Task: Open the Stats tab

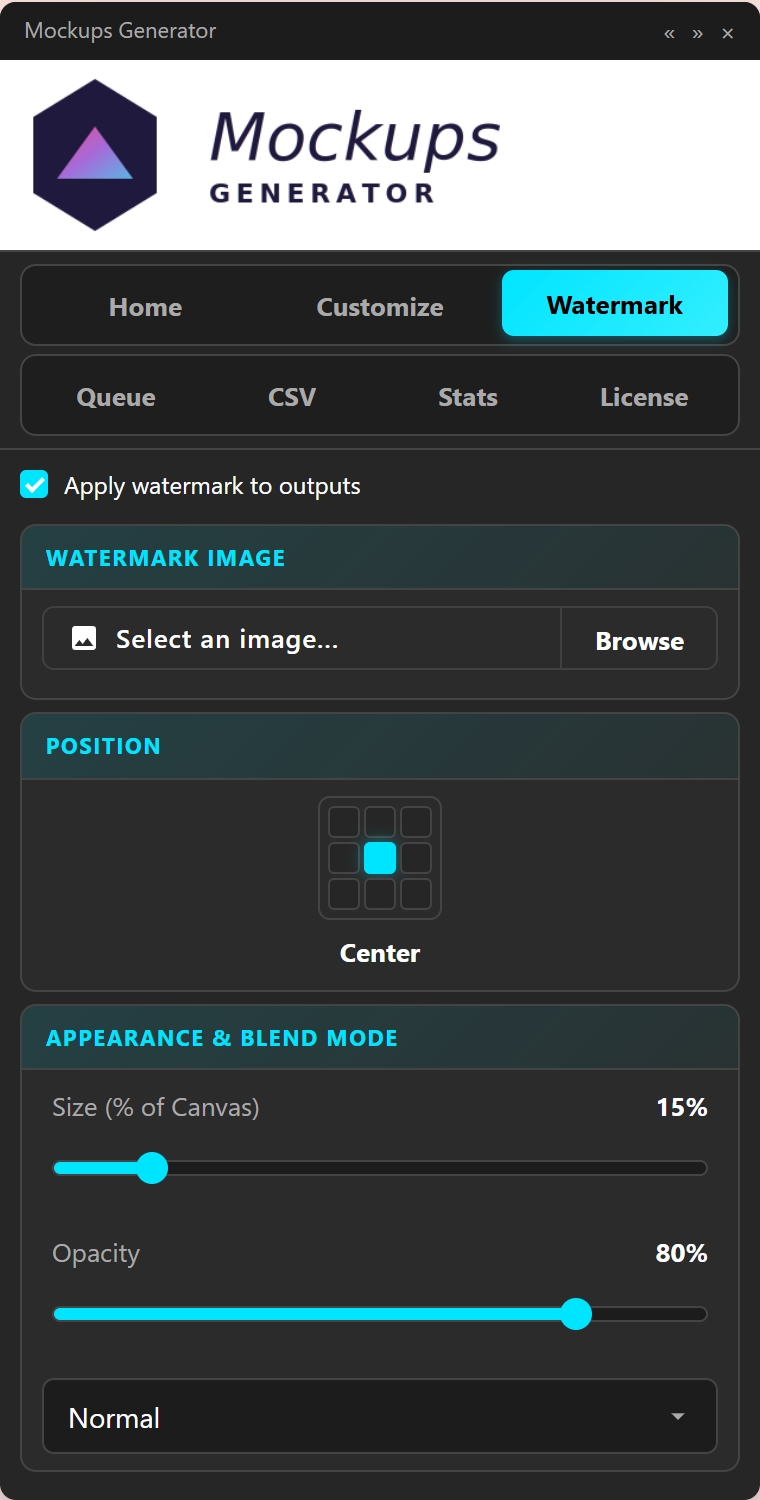Action: (468, 396)
